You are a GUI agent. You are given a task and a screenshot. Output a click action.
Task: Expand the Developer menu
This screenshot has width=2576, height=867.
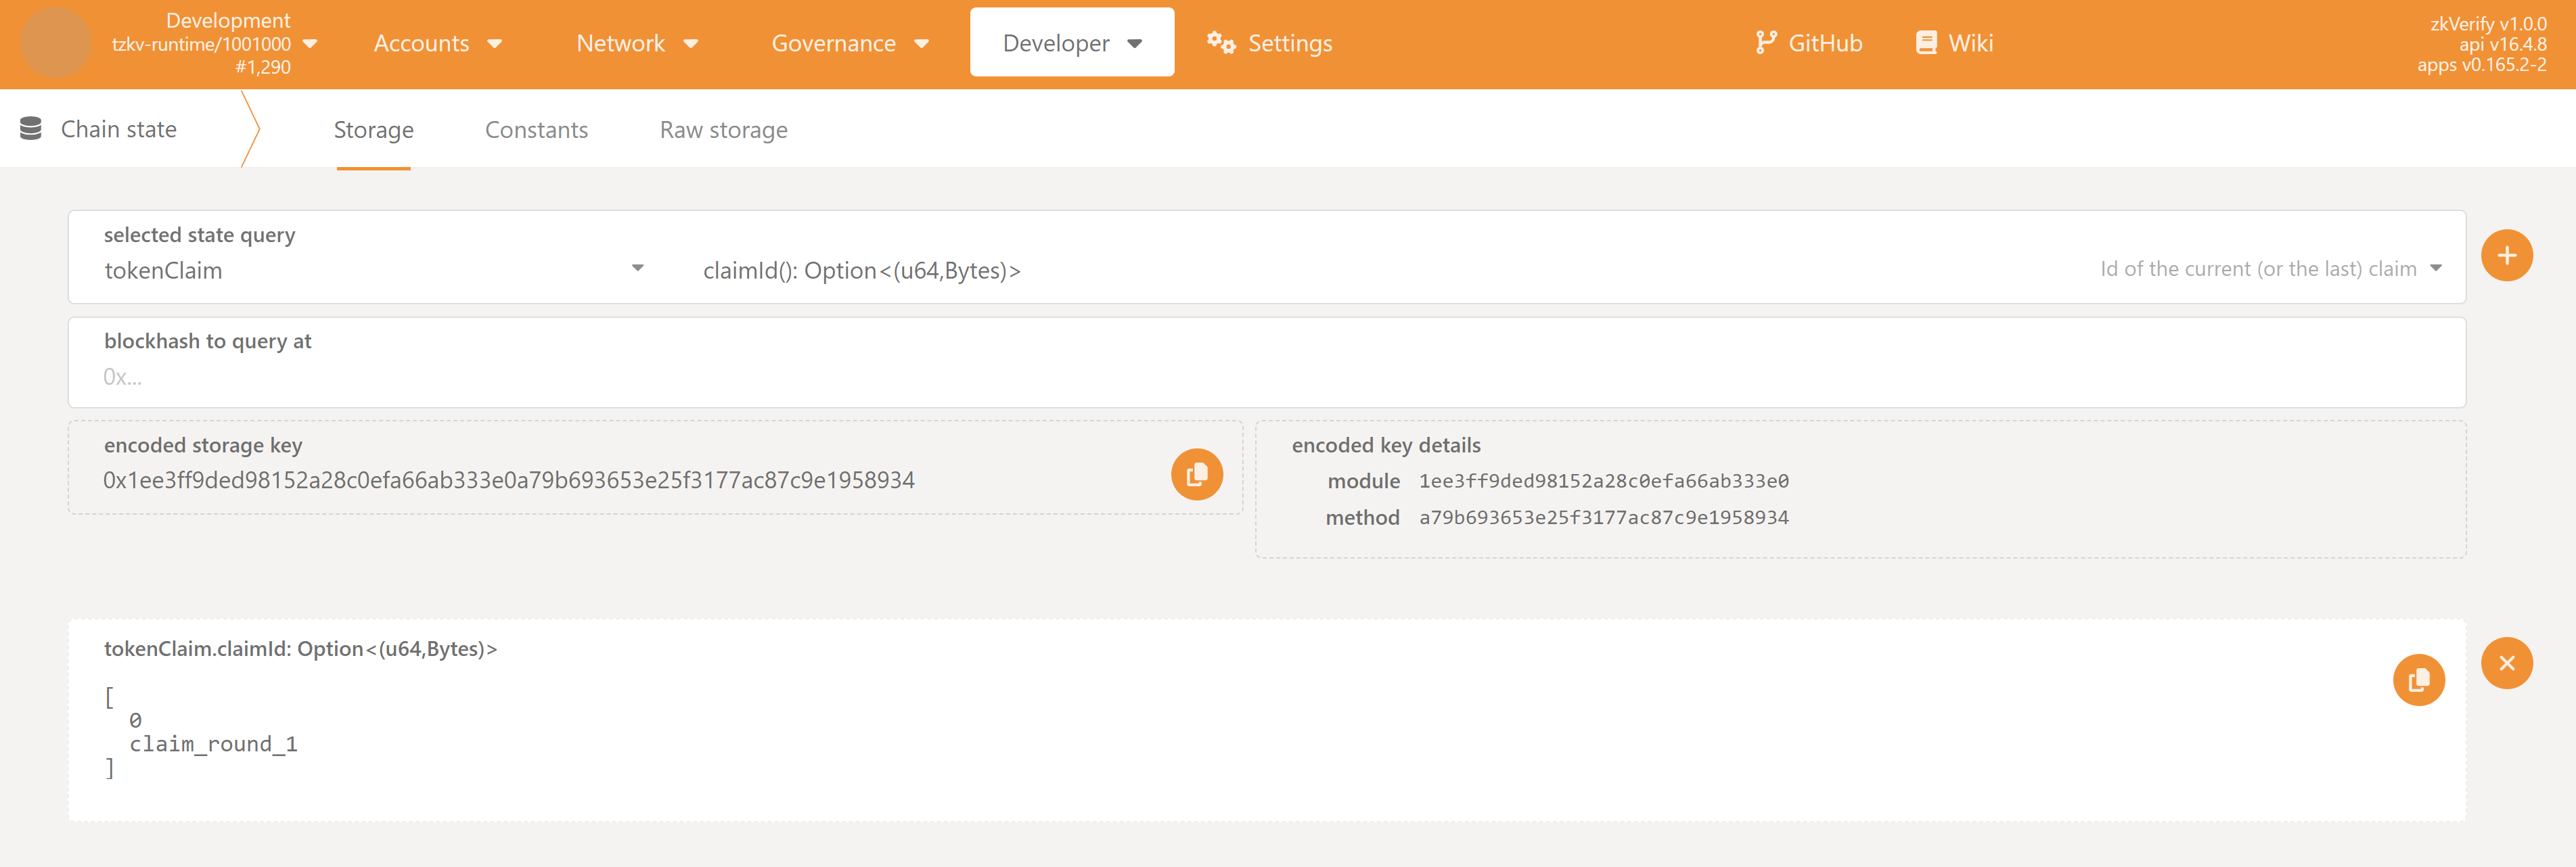tap(1071, 43)
